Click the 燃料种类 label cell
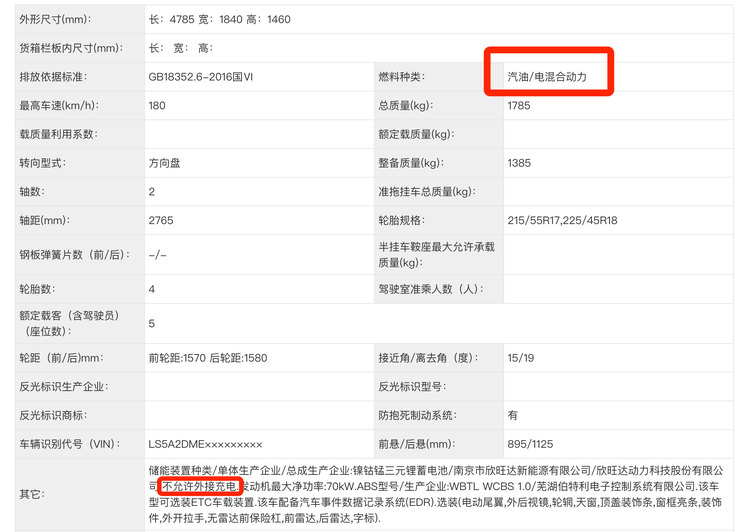Image resolution: width=750 pixels, height=532 pixels. (401, 77)
